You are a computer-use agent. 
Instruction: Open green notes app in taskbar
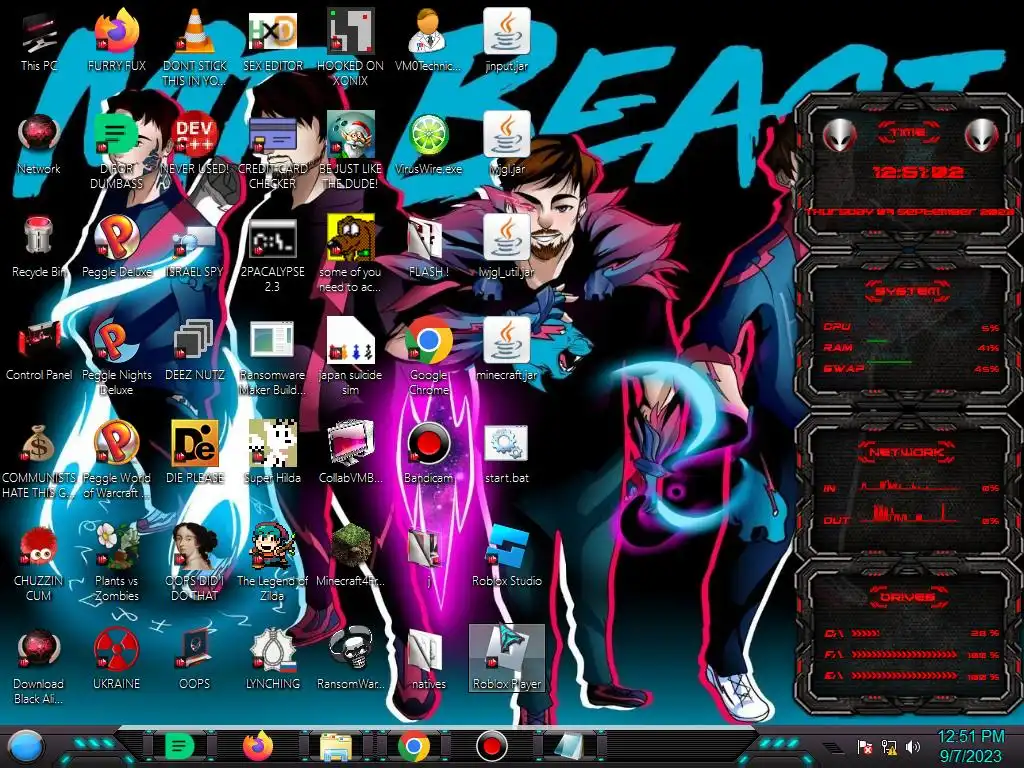click(x=179, y=746)
